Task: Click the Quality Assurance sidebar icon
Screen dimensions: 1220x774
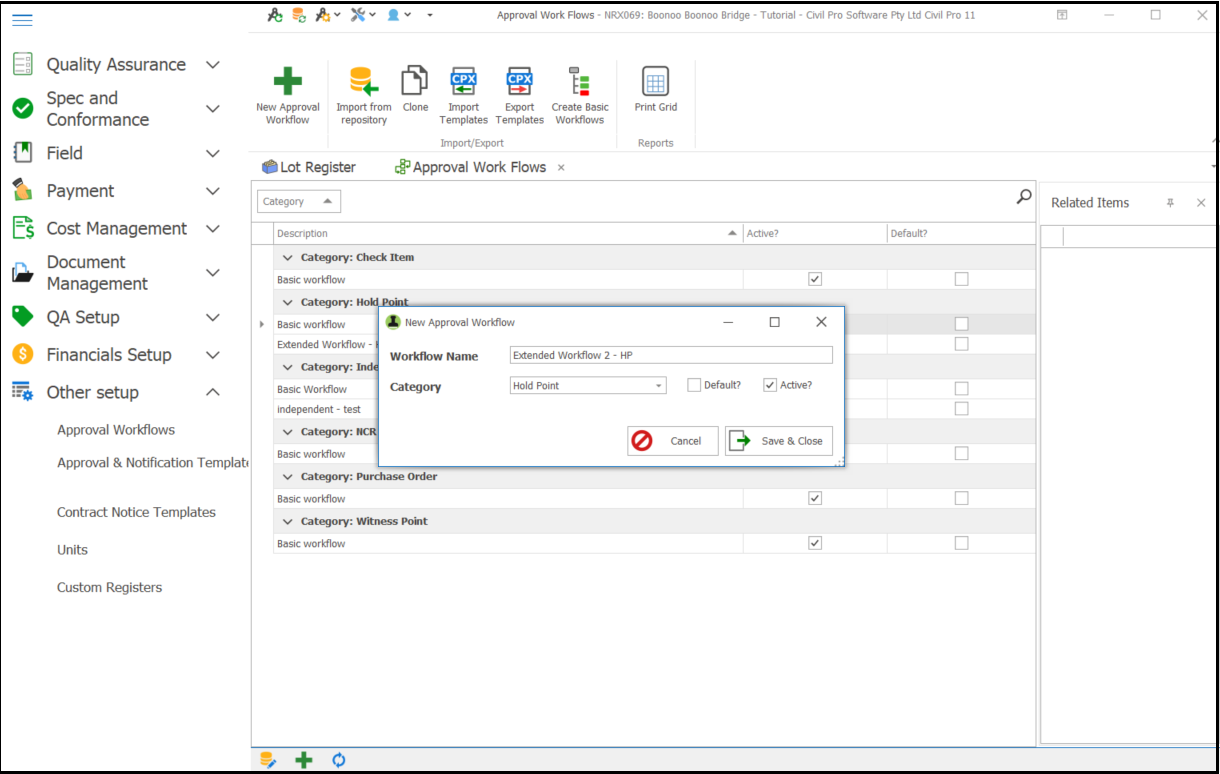Action: (x=23, y=64)
